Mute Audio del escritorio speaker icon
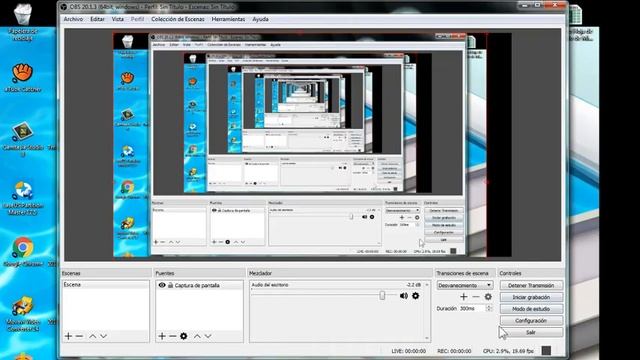The image size is (640, 360). coord(404,296)
